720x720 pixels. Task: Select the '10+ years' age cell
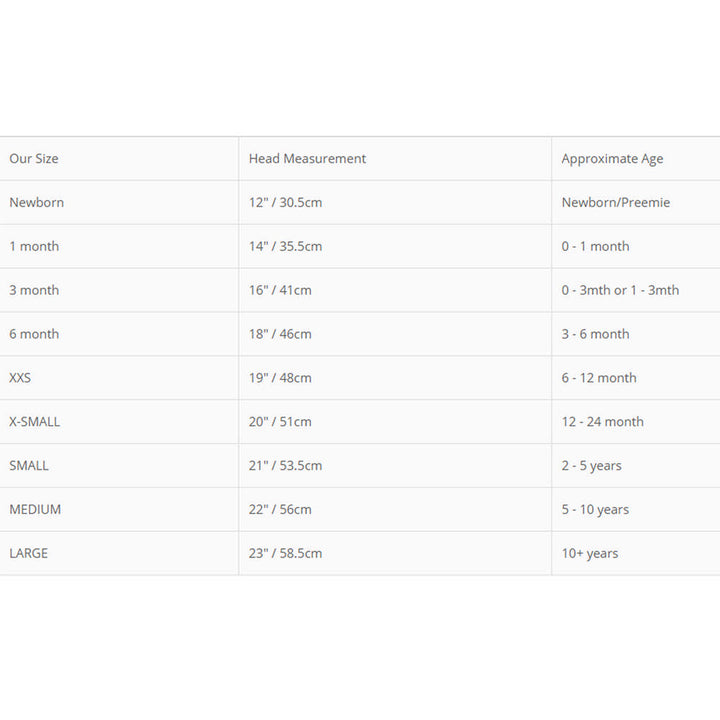(x=589, y=554)
